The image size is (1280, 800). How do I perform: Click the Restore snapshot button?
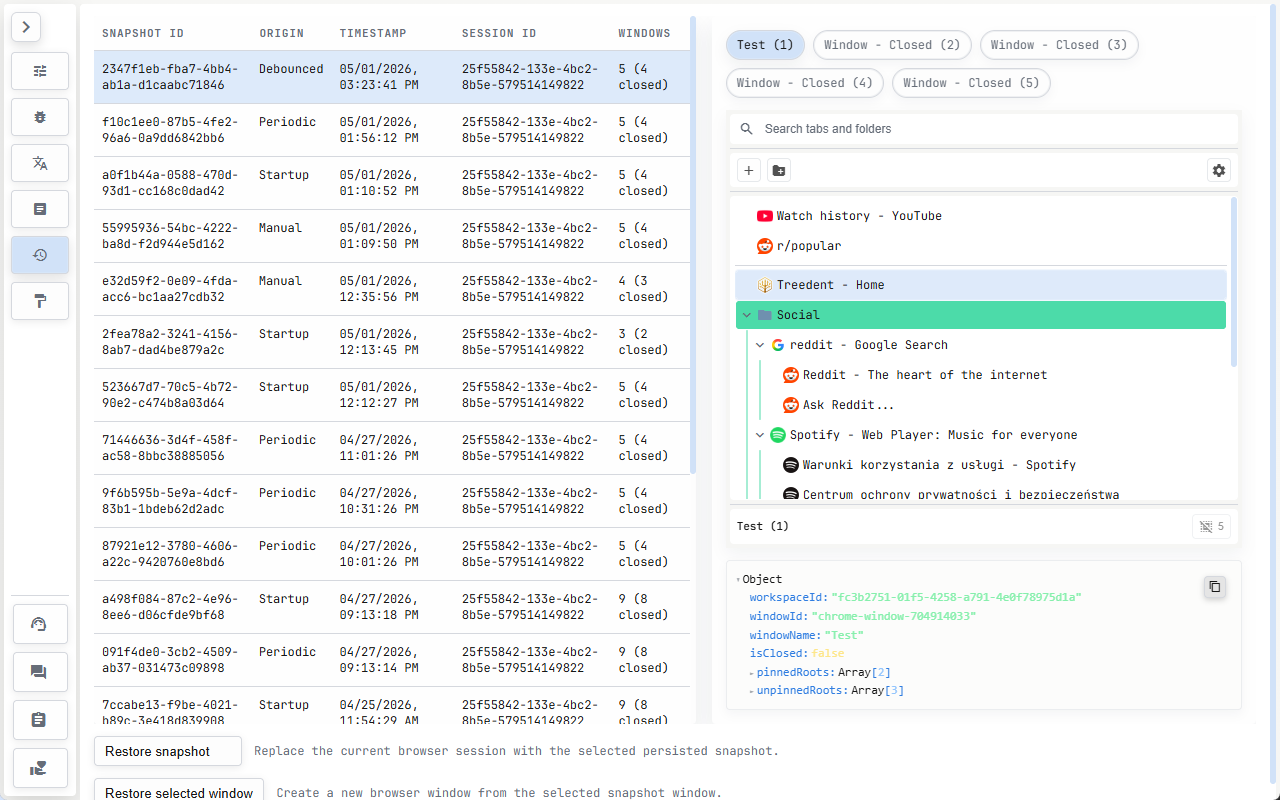(x=168, y=751)
